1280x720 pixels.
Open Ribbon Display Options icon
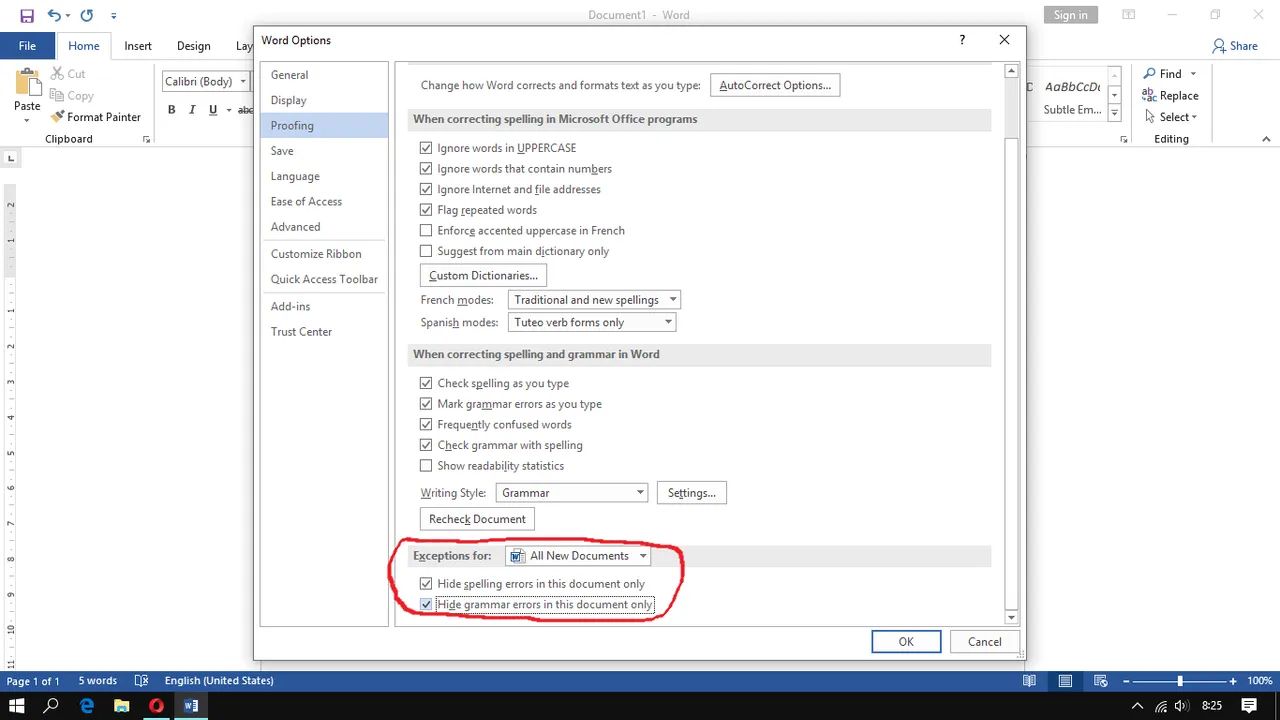pos(1129,15)
